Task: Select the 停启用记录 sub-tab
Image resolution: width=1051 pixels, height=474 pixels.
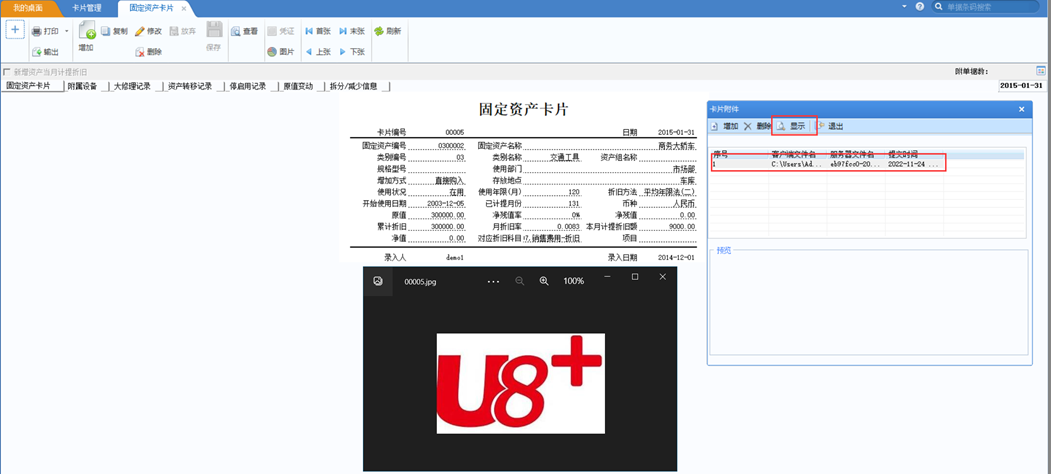Action: click(x=248, y=86)
